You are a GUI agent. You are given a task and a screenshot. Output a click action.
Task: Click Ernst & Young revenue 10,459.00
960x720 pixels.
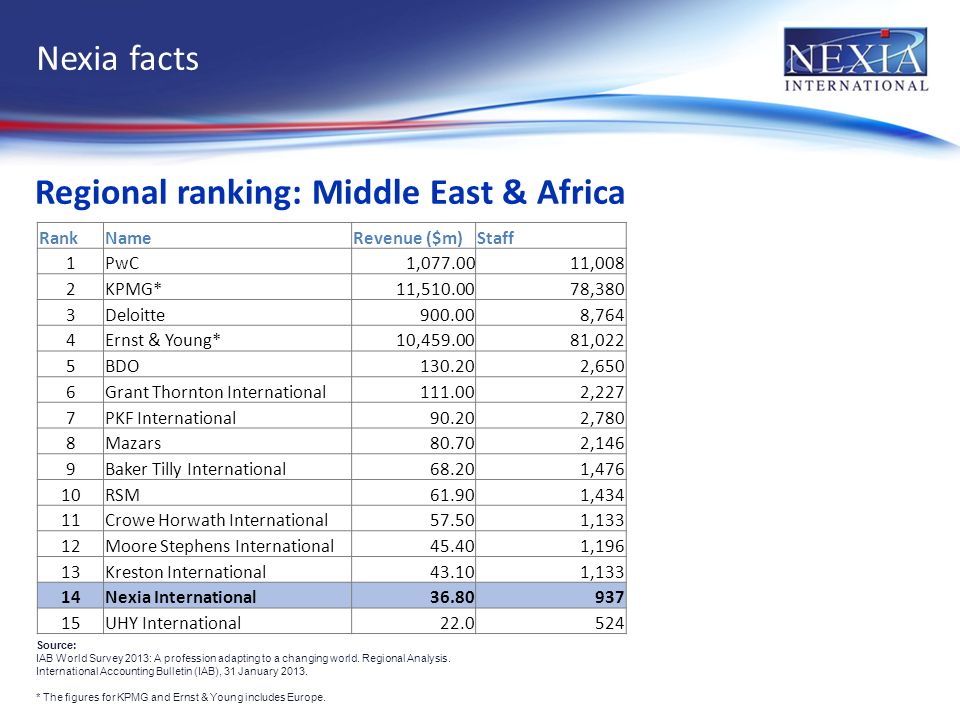(435, 340)
